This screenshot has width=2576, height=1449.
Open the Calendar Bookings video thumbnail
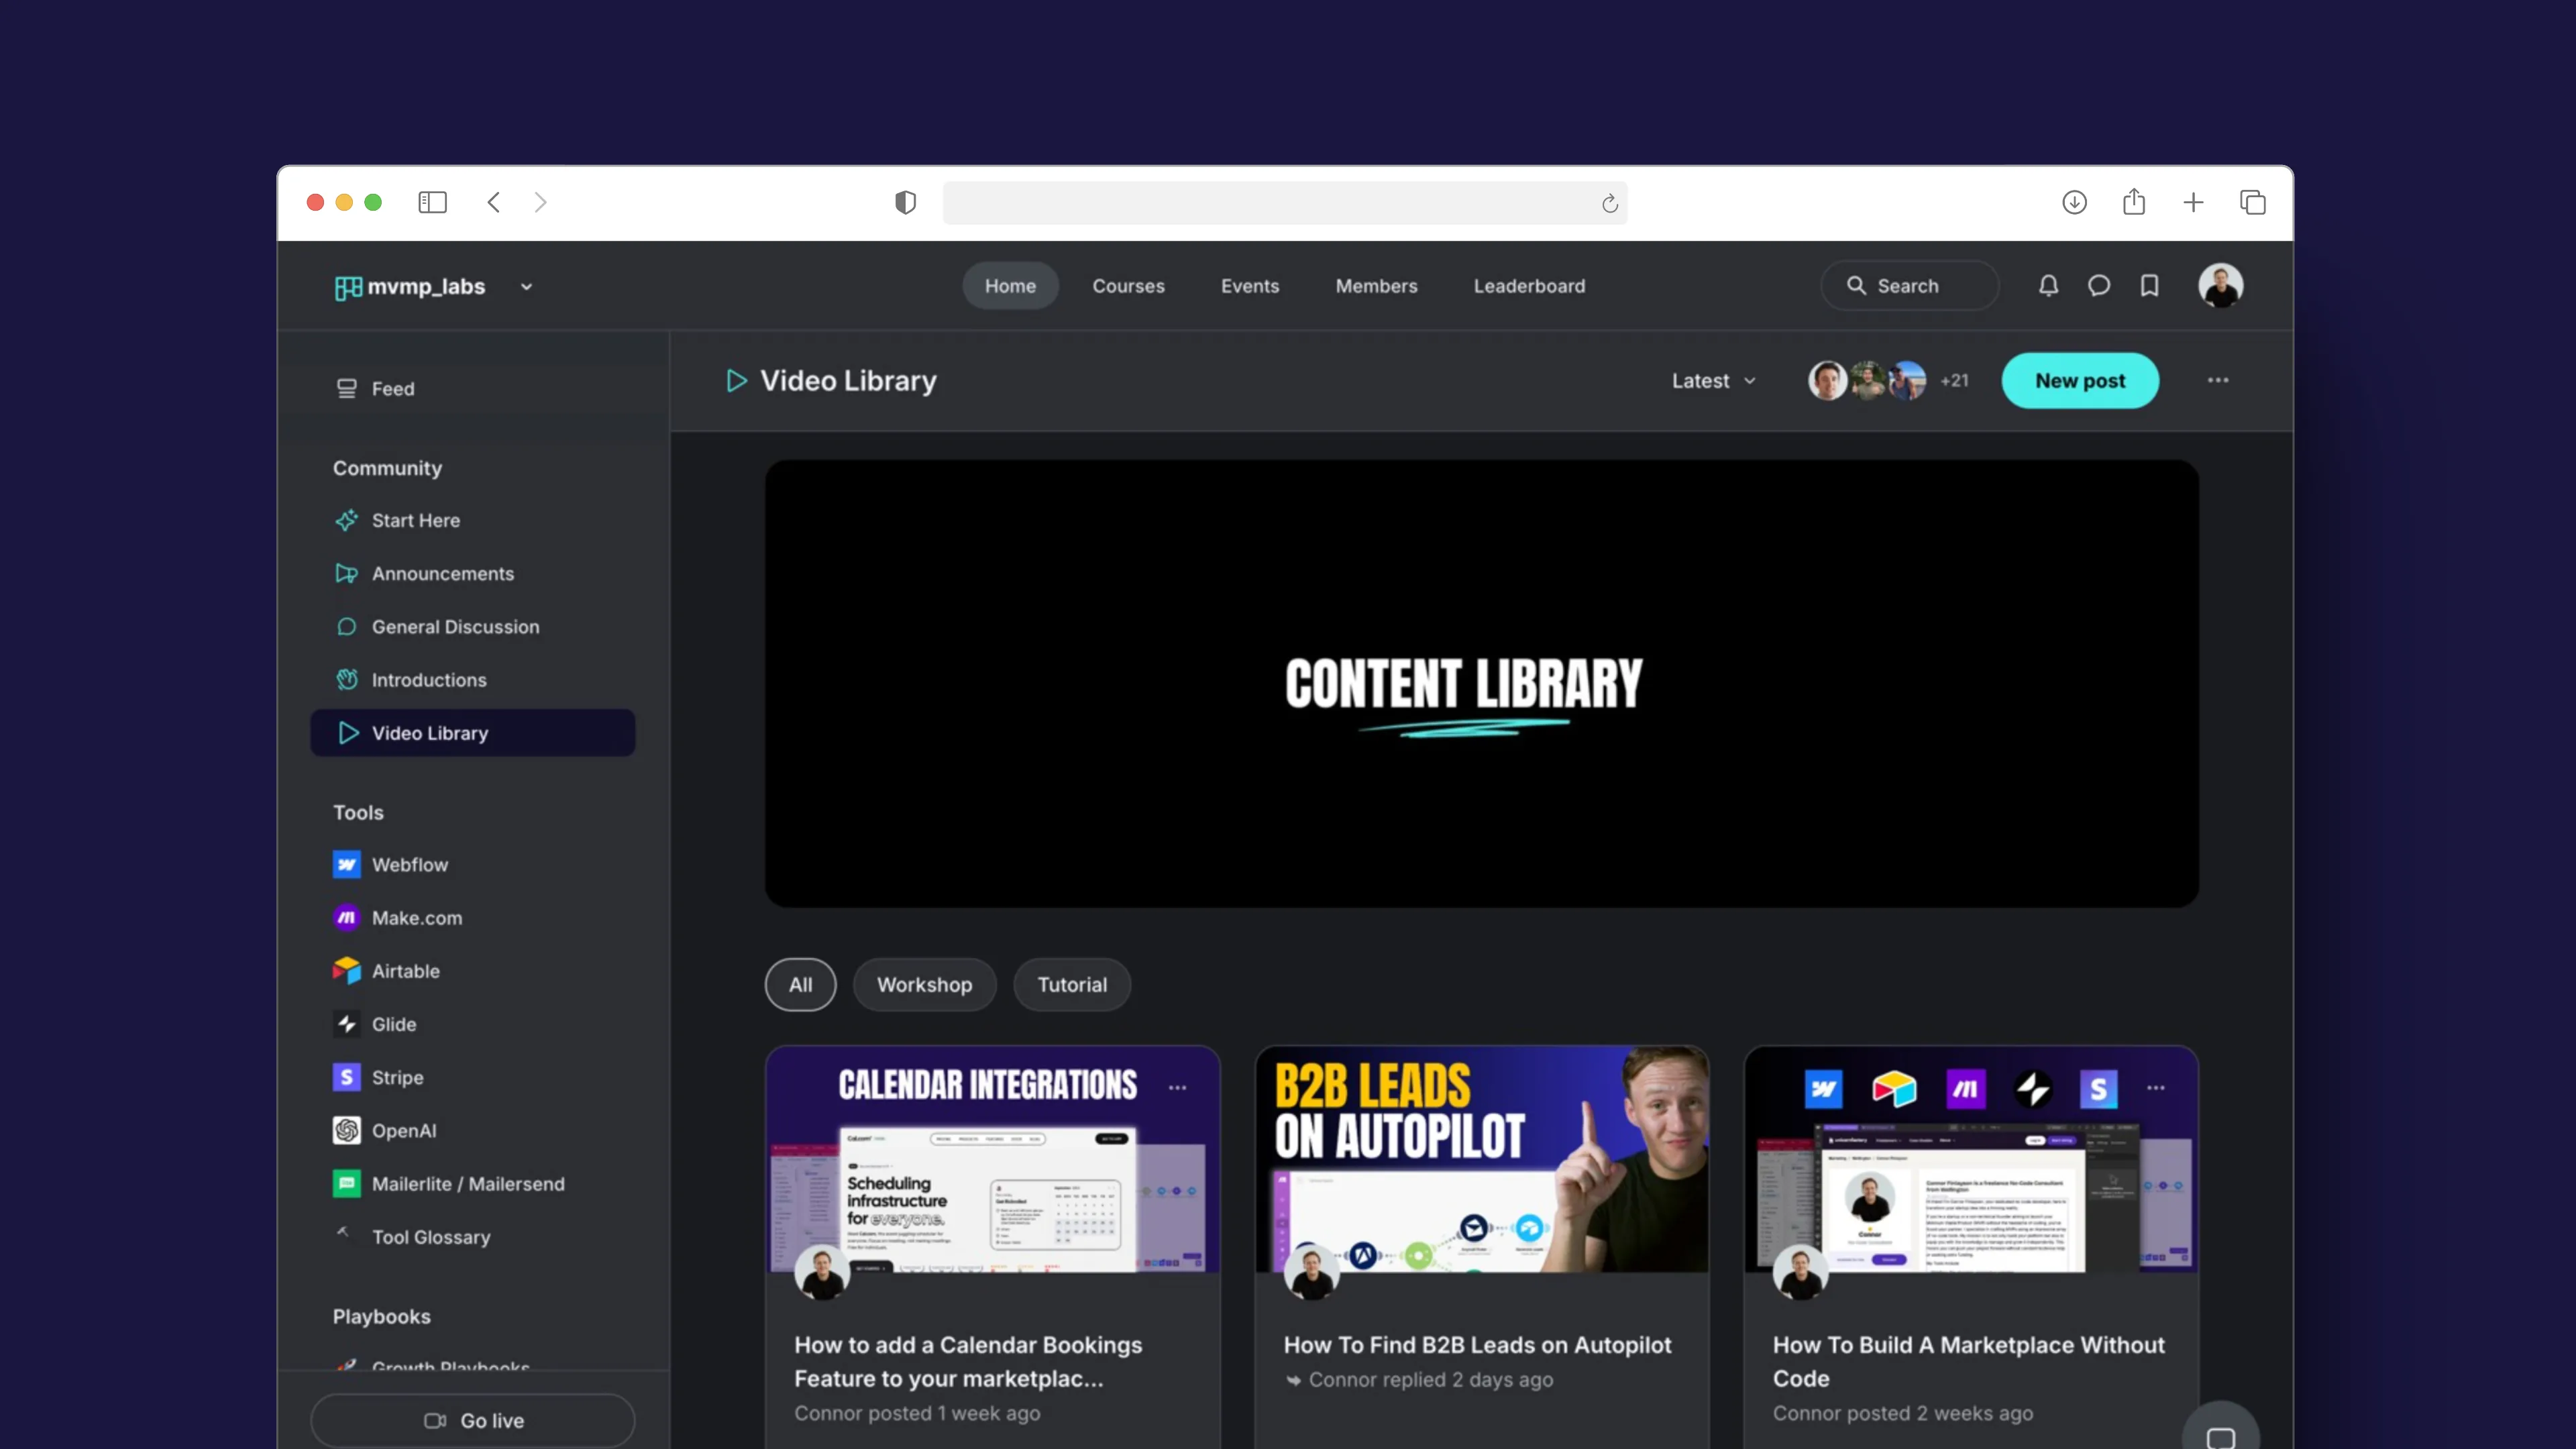992,1160
